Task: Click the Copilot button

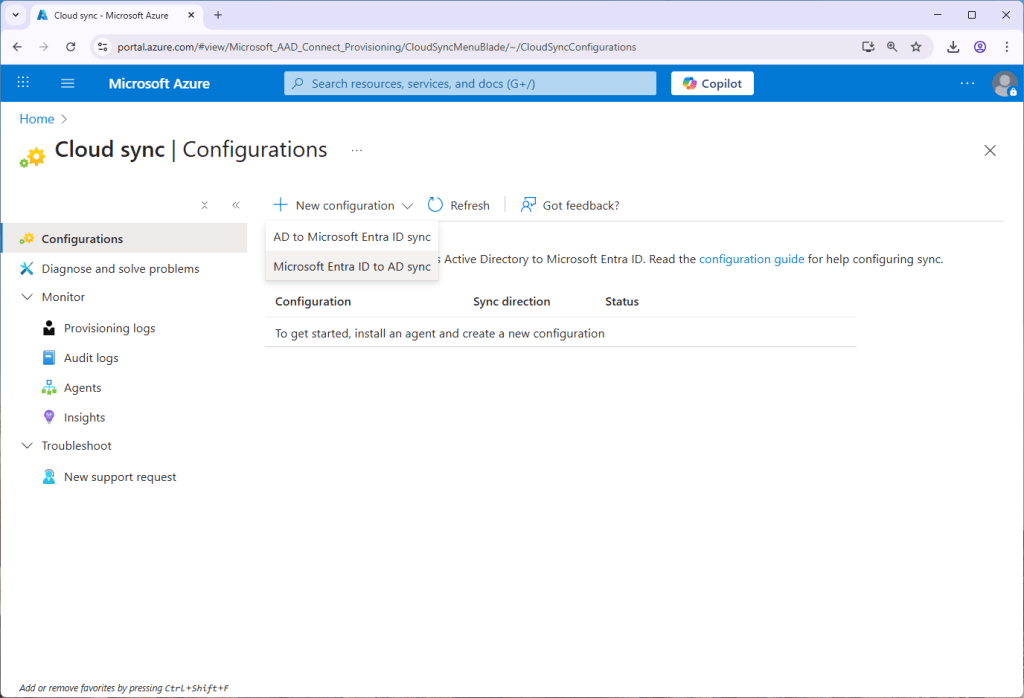Action: (x=712, y=84)
